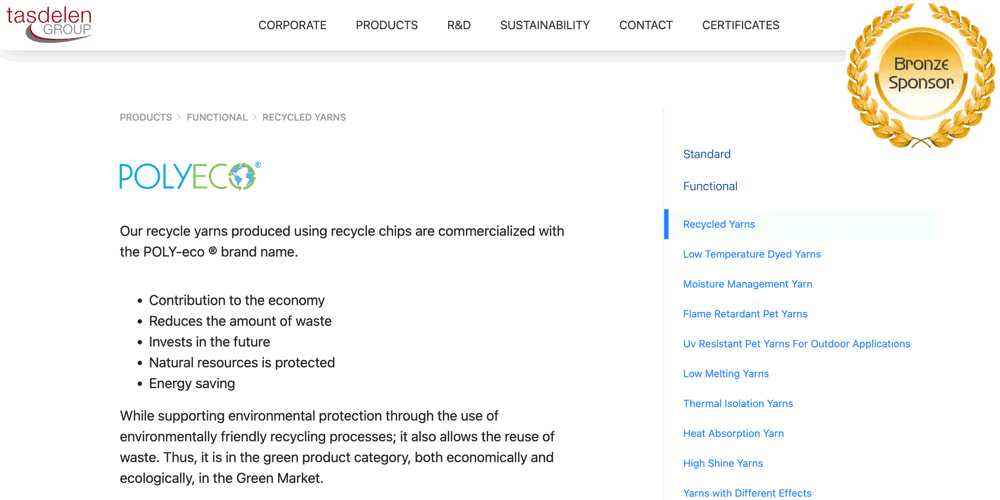Select Recycled Yarns in the sidebar
Screen dimensions: 1000x500
[719, 224]
